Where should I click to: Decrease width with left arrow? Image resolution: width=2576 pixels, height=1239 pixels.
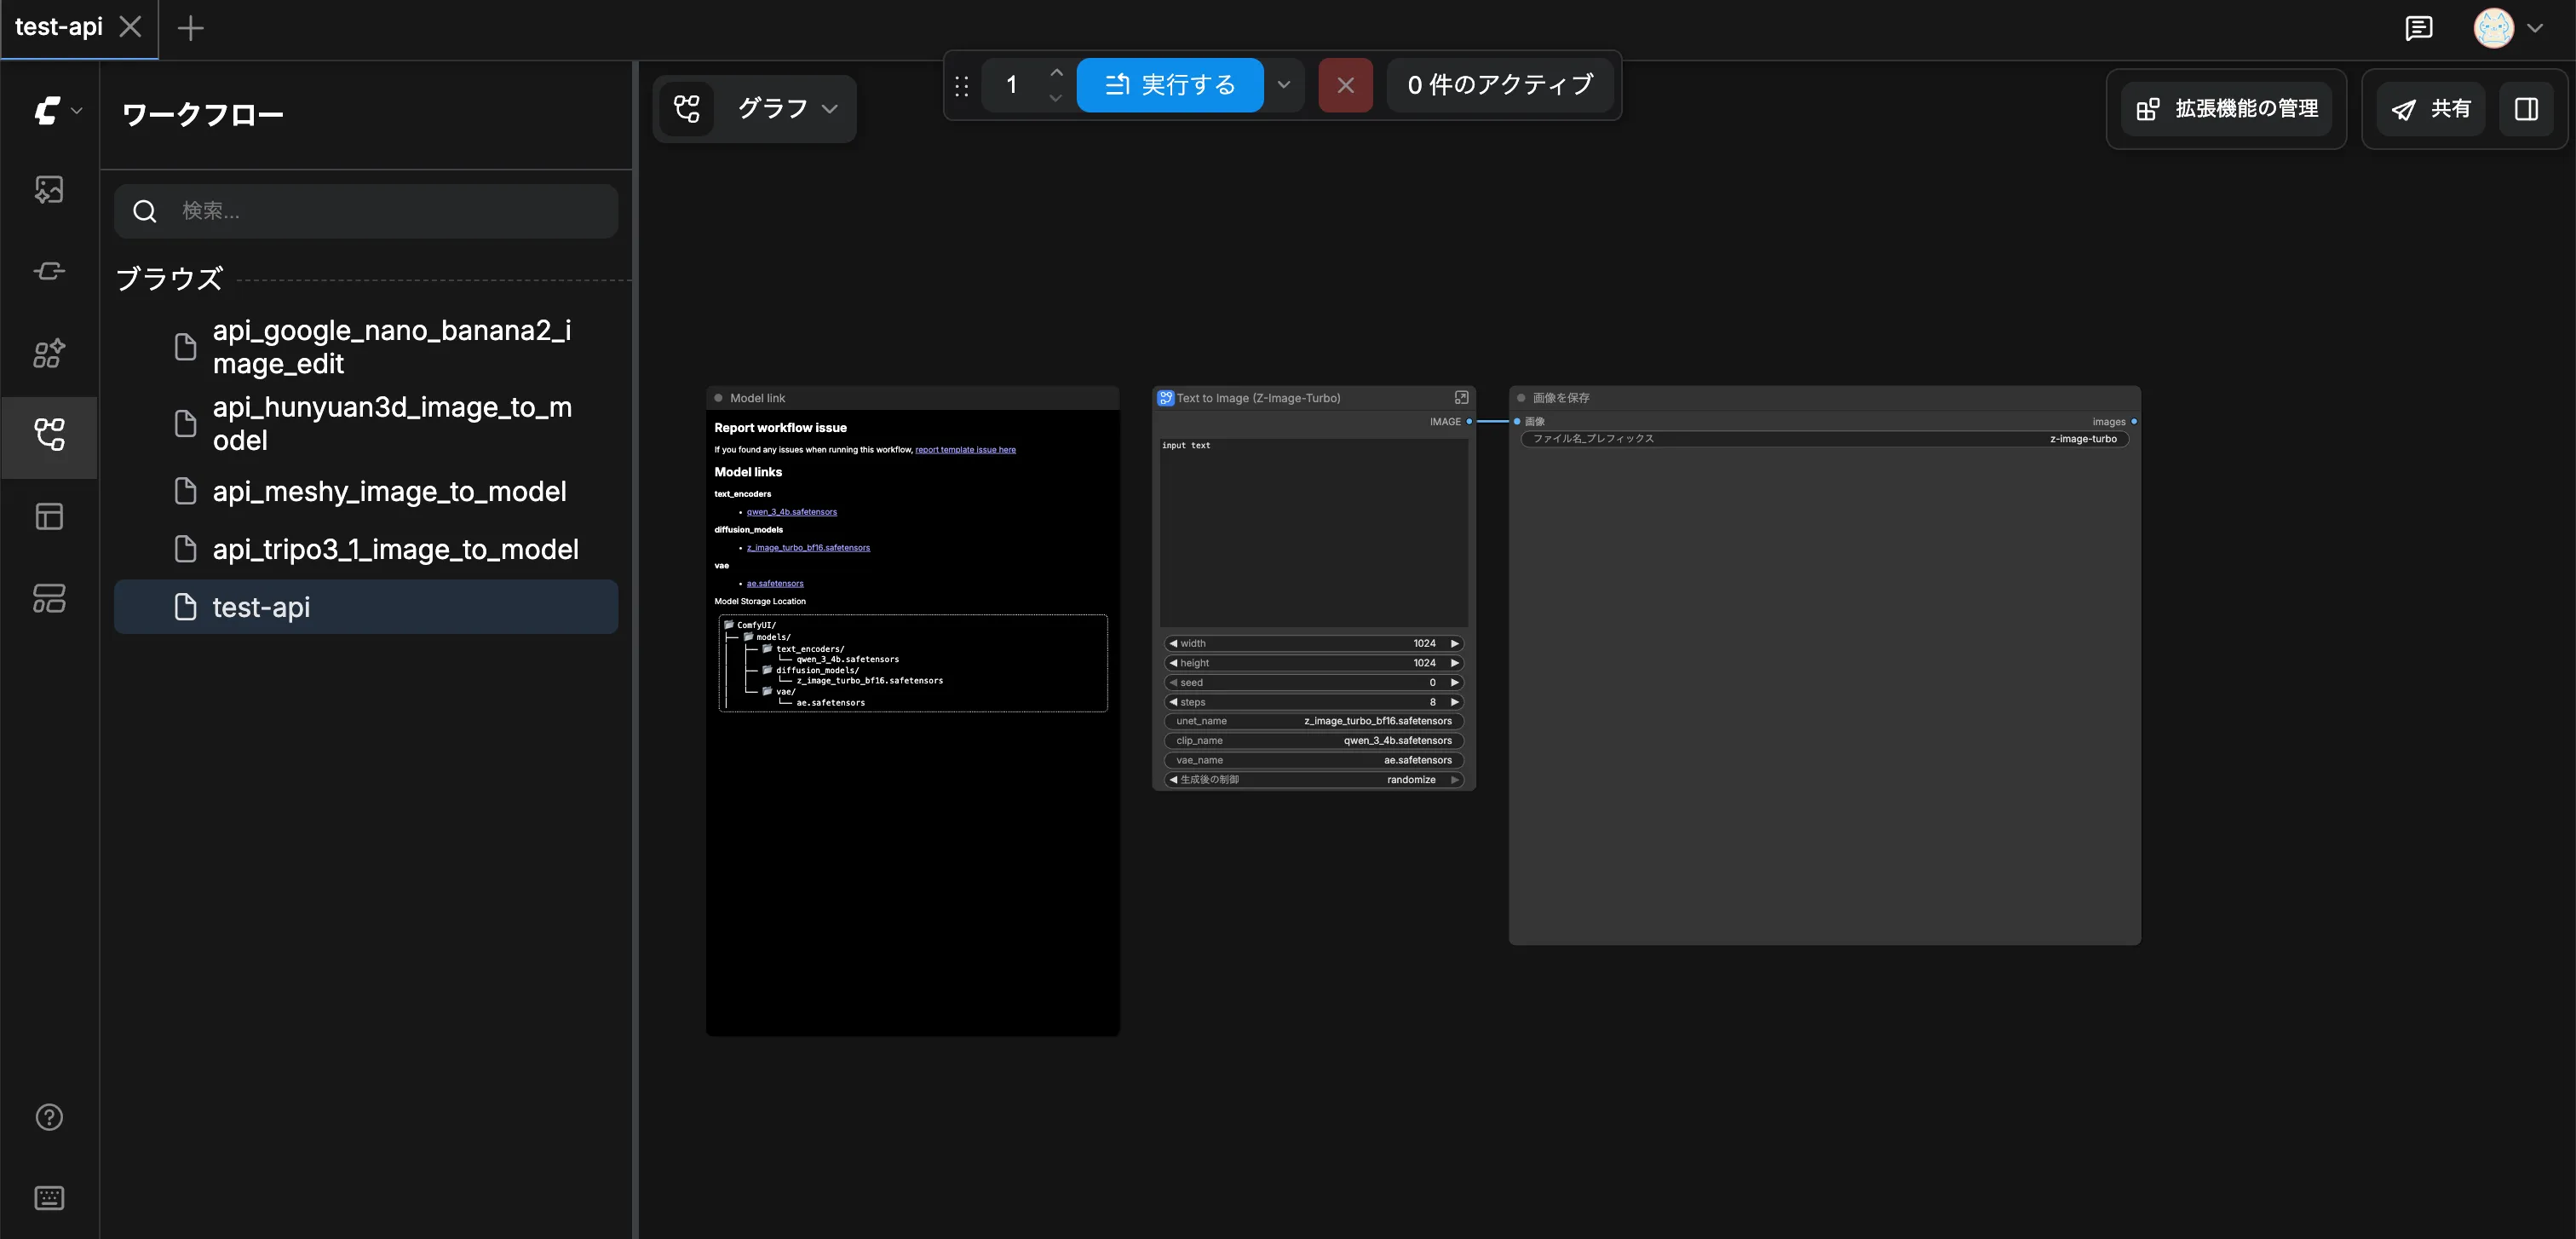[x=1173, y=644]
